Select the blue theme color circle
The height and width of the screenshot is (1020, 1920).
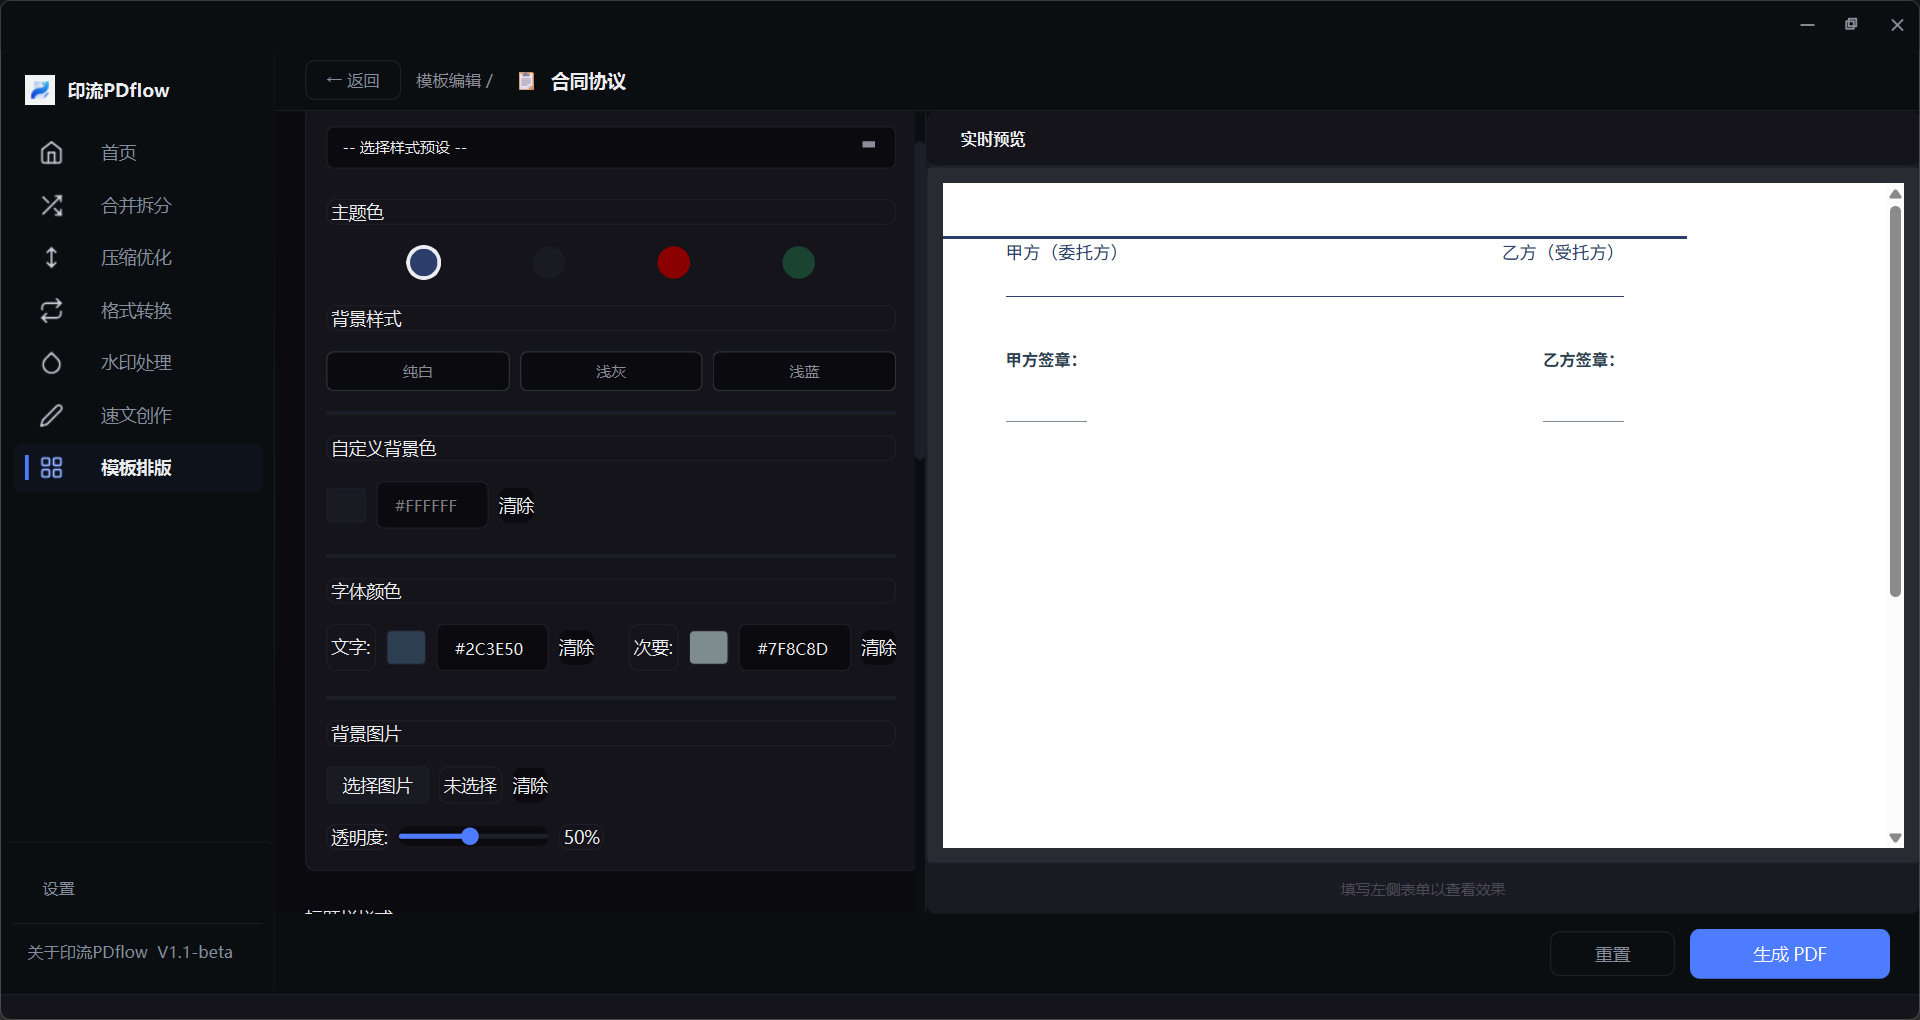click(424, 262)
